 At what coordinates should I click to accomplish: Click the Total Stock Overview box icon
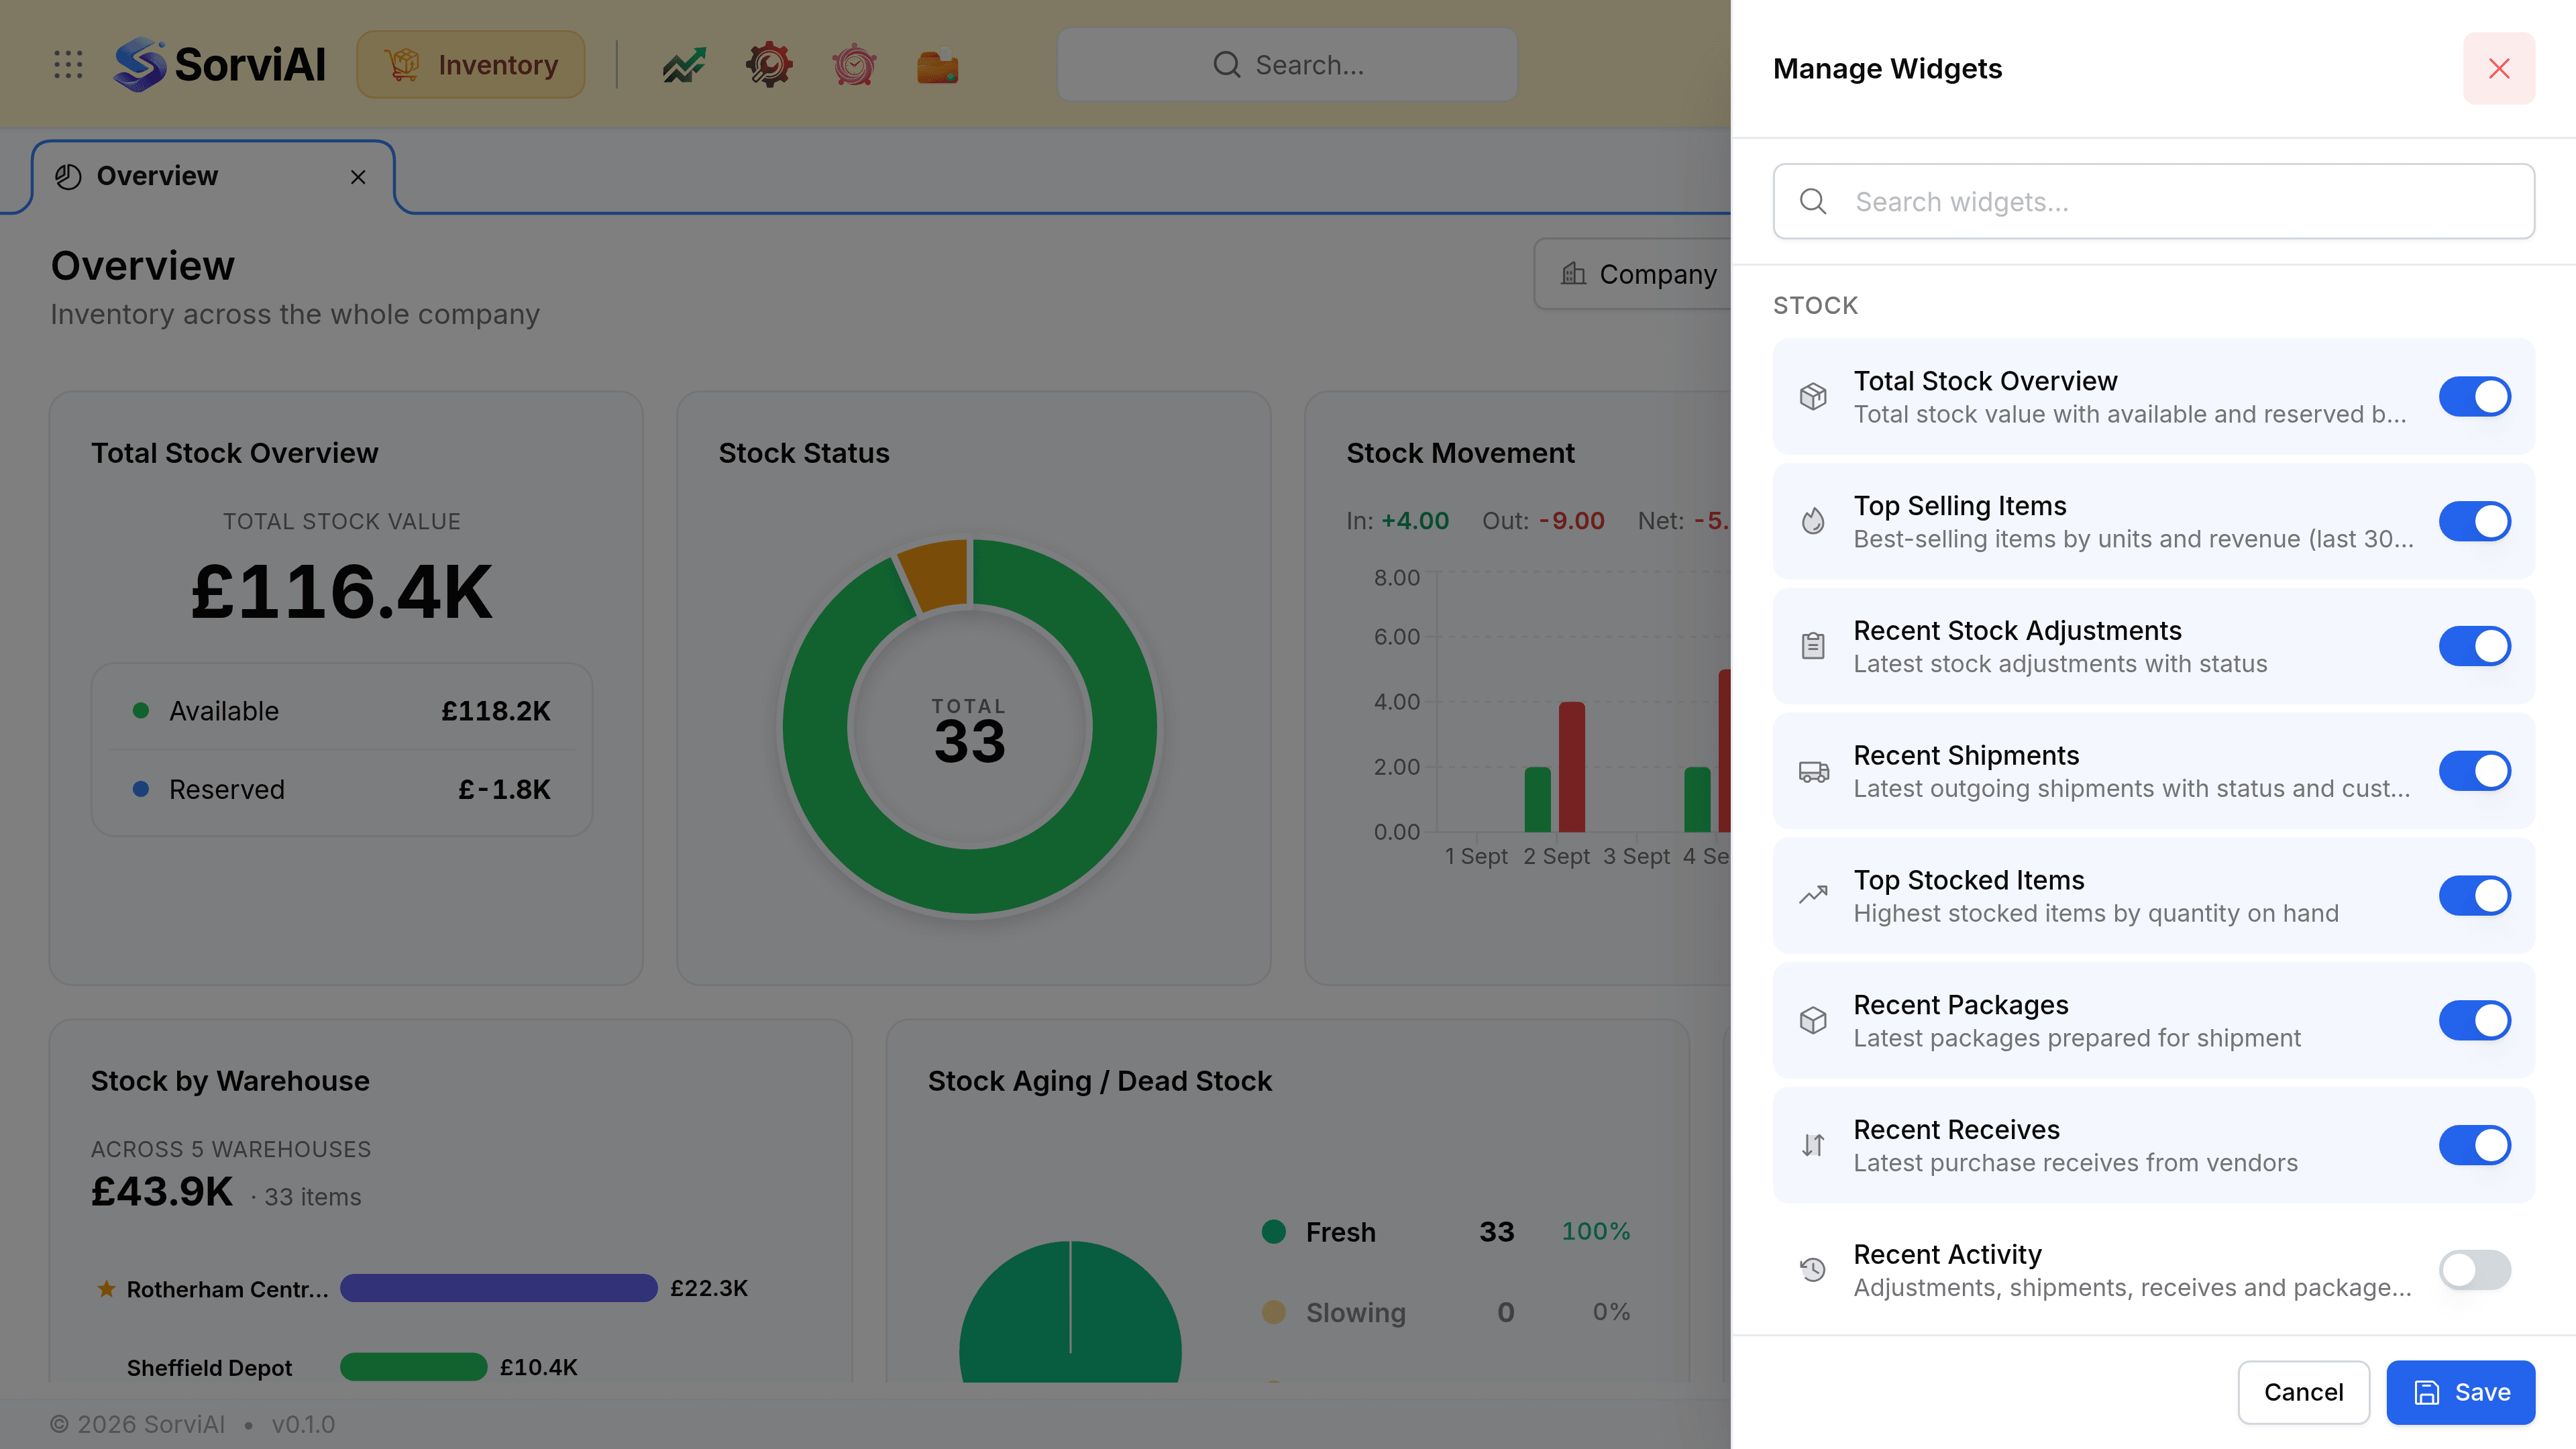click(1812, 397)
